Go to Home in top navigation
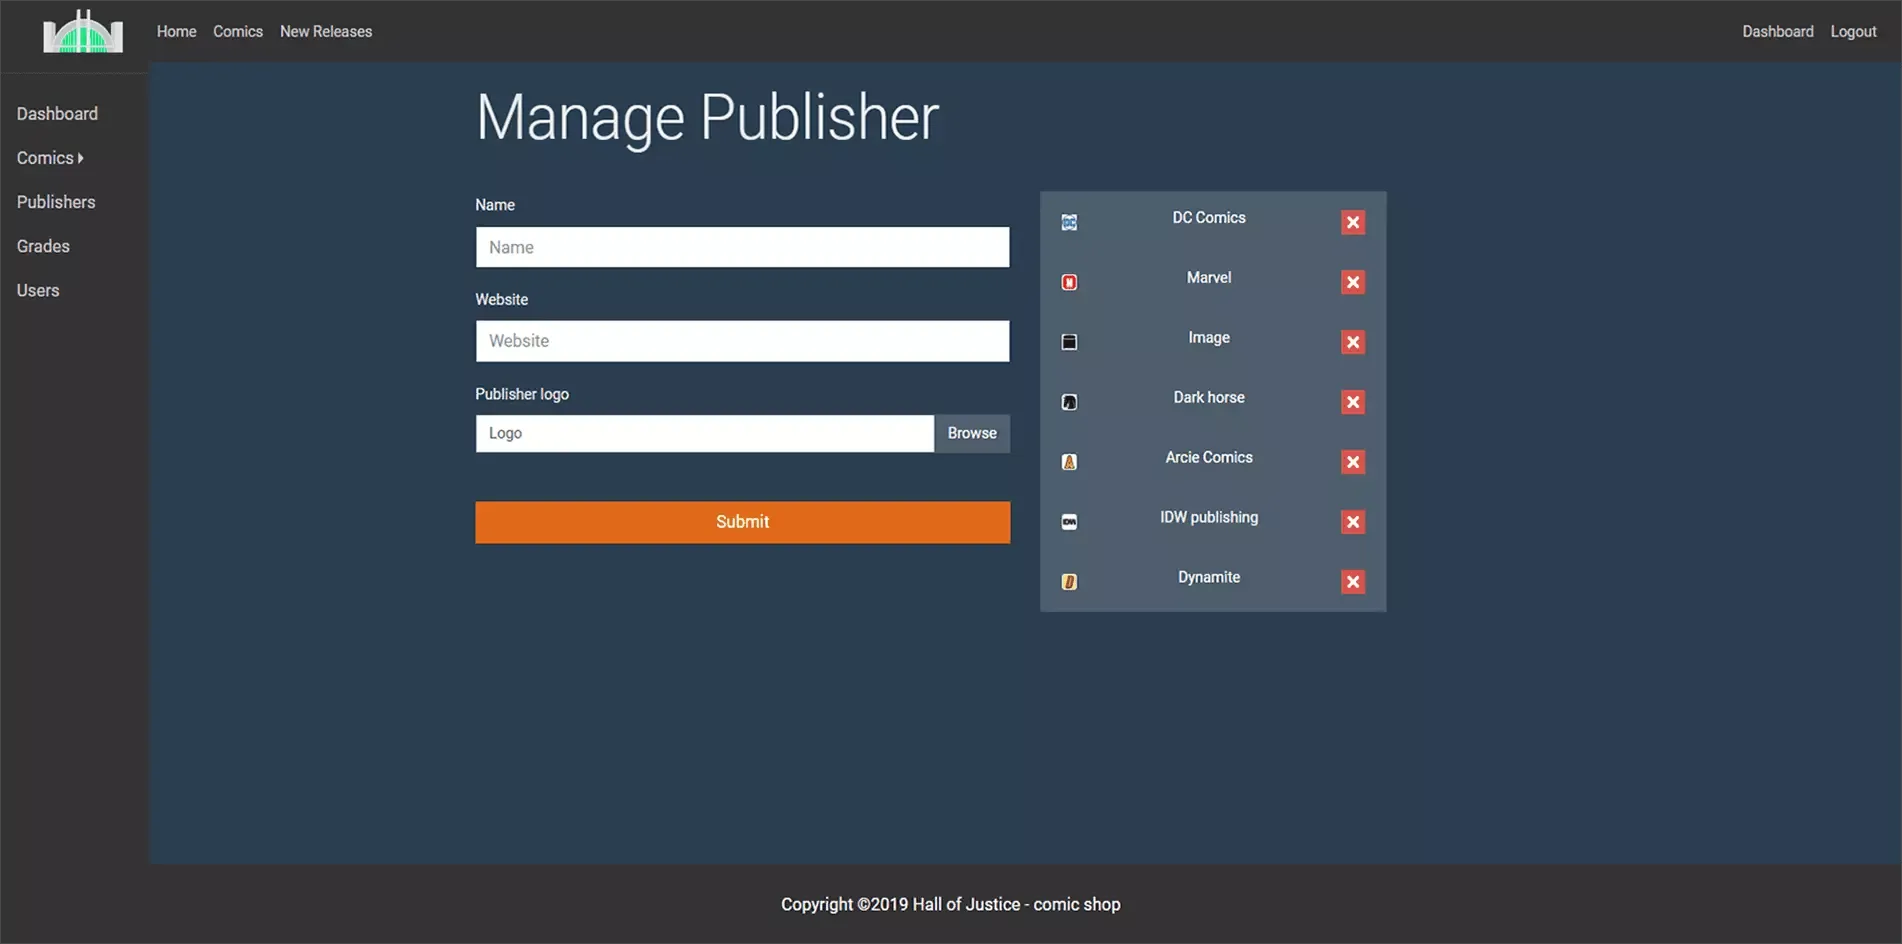 coord(177,31)
